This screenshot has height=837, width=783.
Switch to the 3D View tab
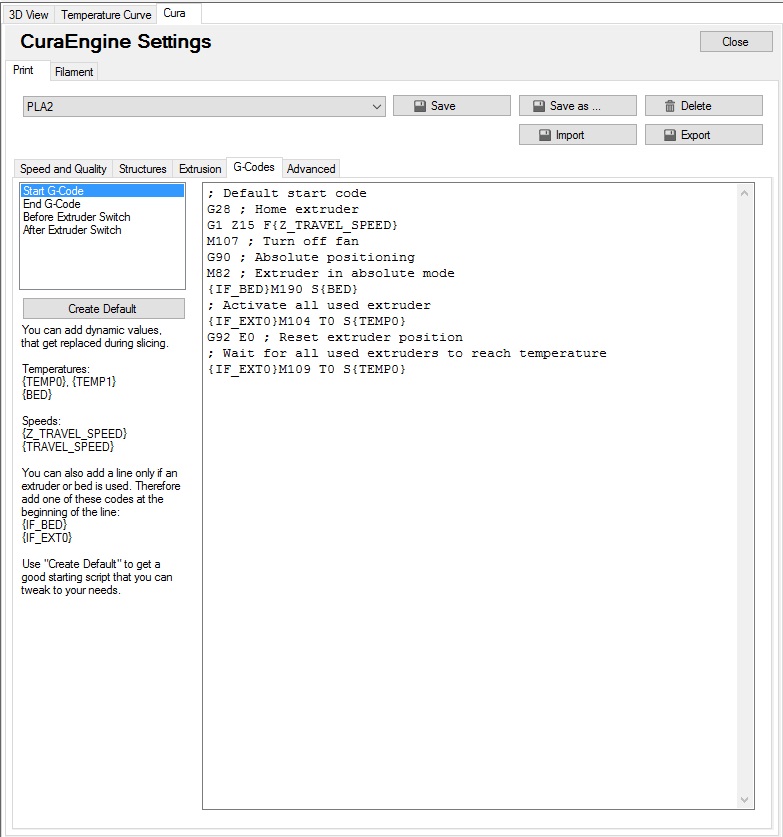(x=28, y=15)
